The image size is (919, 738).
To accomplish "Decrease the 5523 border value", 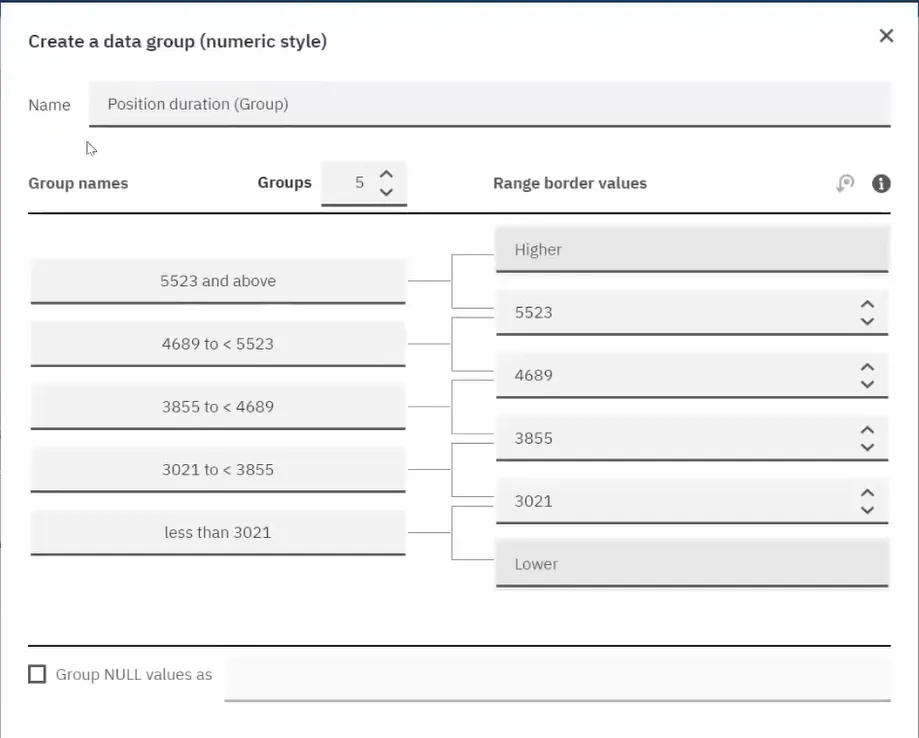I will pos(867,321).
